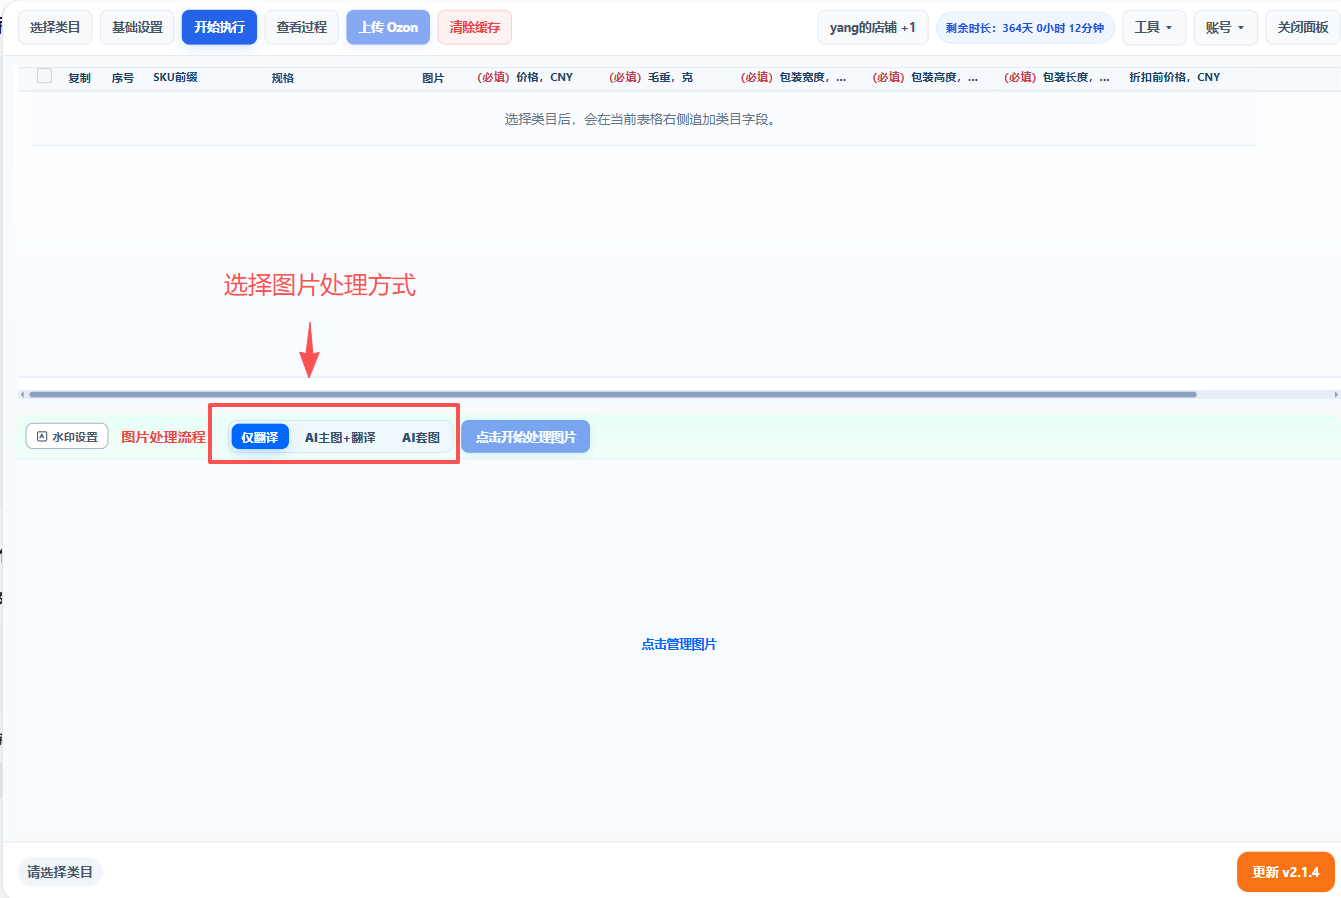The image size is (1341, 898).
Task: Click the watermark icon in 水印设置
Action: tap(42, 436)
